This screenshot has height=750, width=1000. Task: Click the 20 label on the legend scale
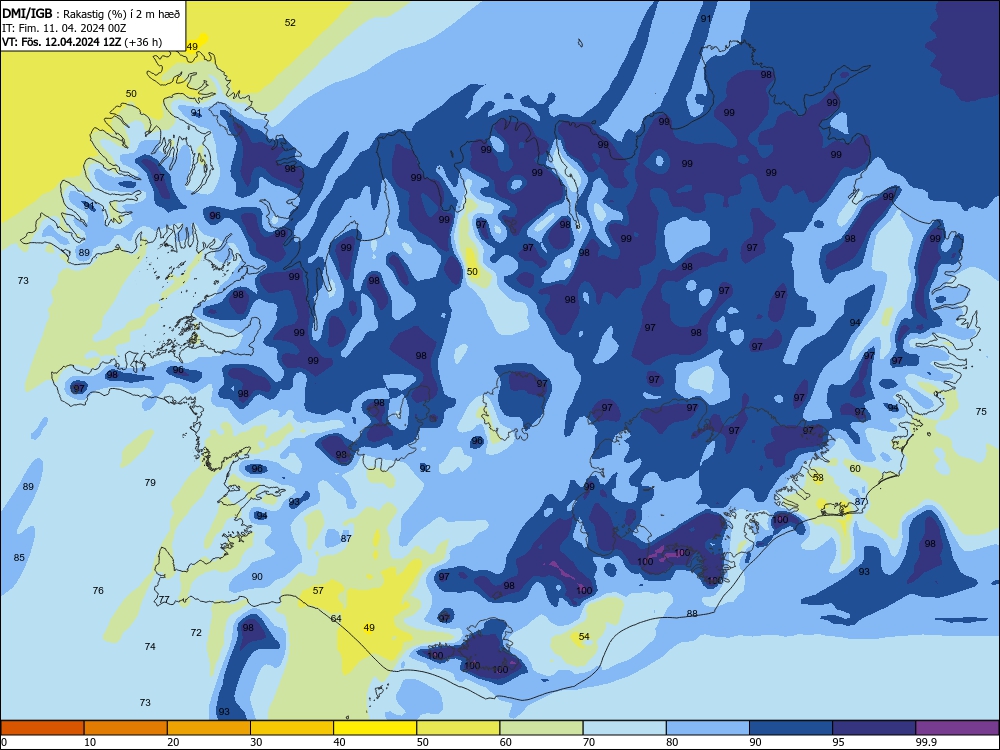tap(173, 742)
